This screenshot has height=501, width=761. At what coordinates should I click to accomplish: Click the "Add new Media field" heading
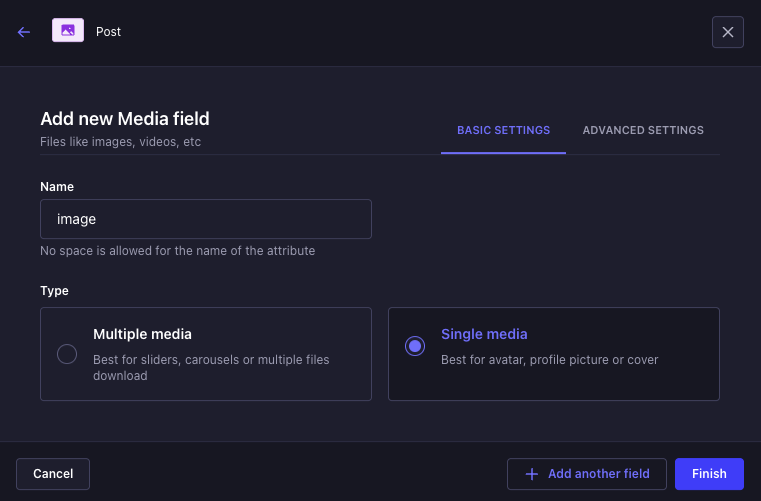[x=125, y=119]
